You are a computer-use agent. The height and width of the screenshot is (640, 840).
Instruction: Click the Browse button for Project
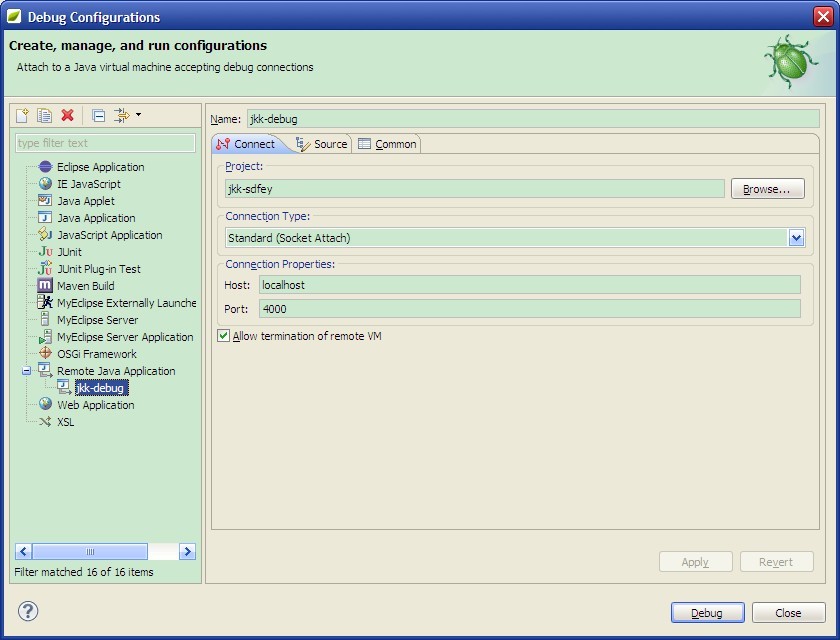tap(767, 188)
